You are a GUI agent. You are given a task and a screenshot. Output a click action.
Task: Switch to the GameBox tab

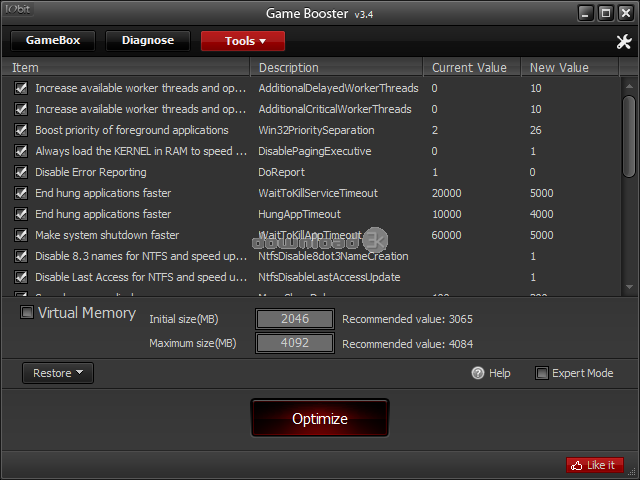click(x=53, y=40)
